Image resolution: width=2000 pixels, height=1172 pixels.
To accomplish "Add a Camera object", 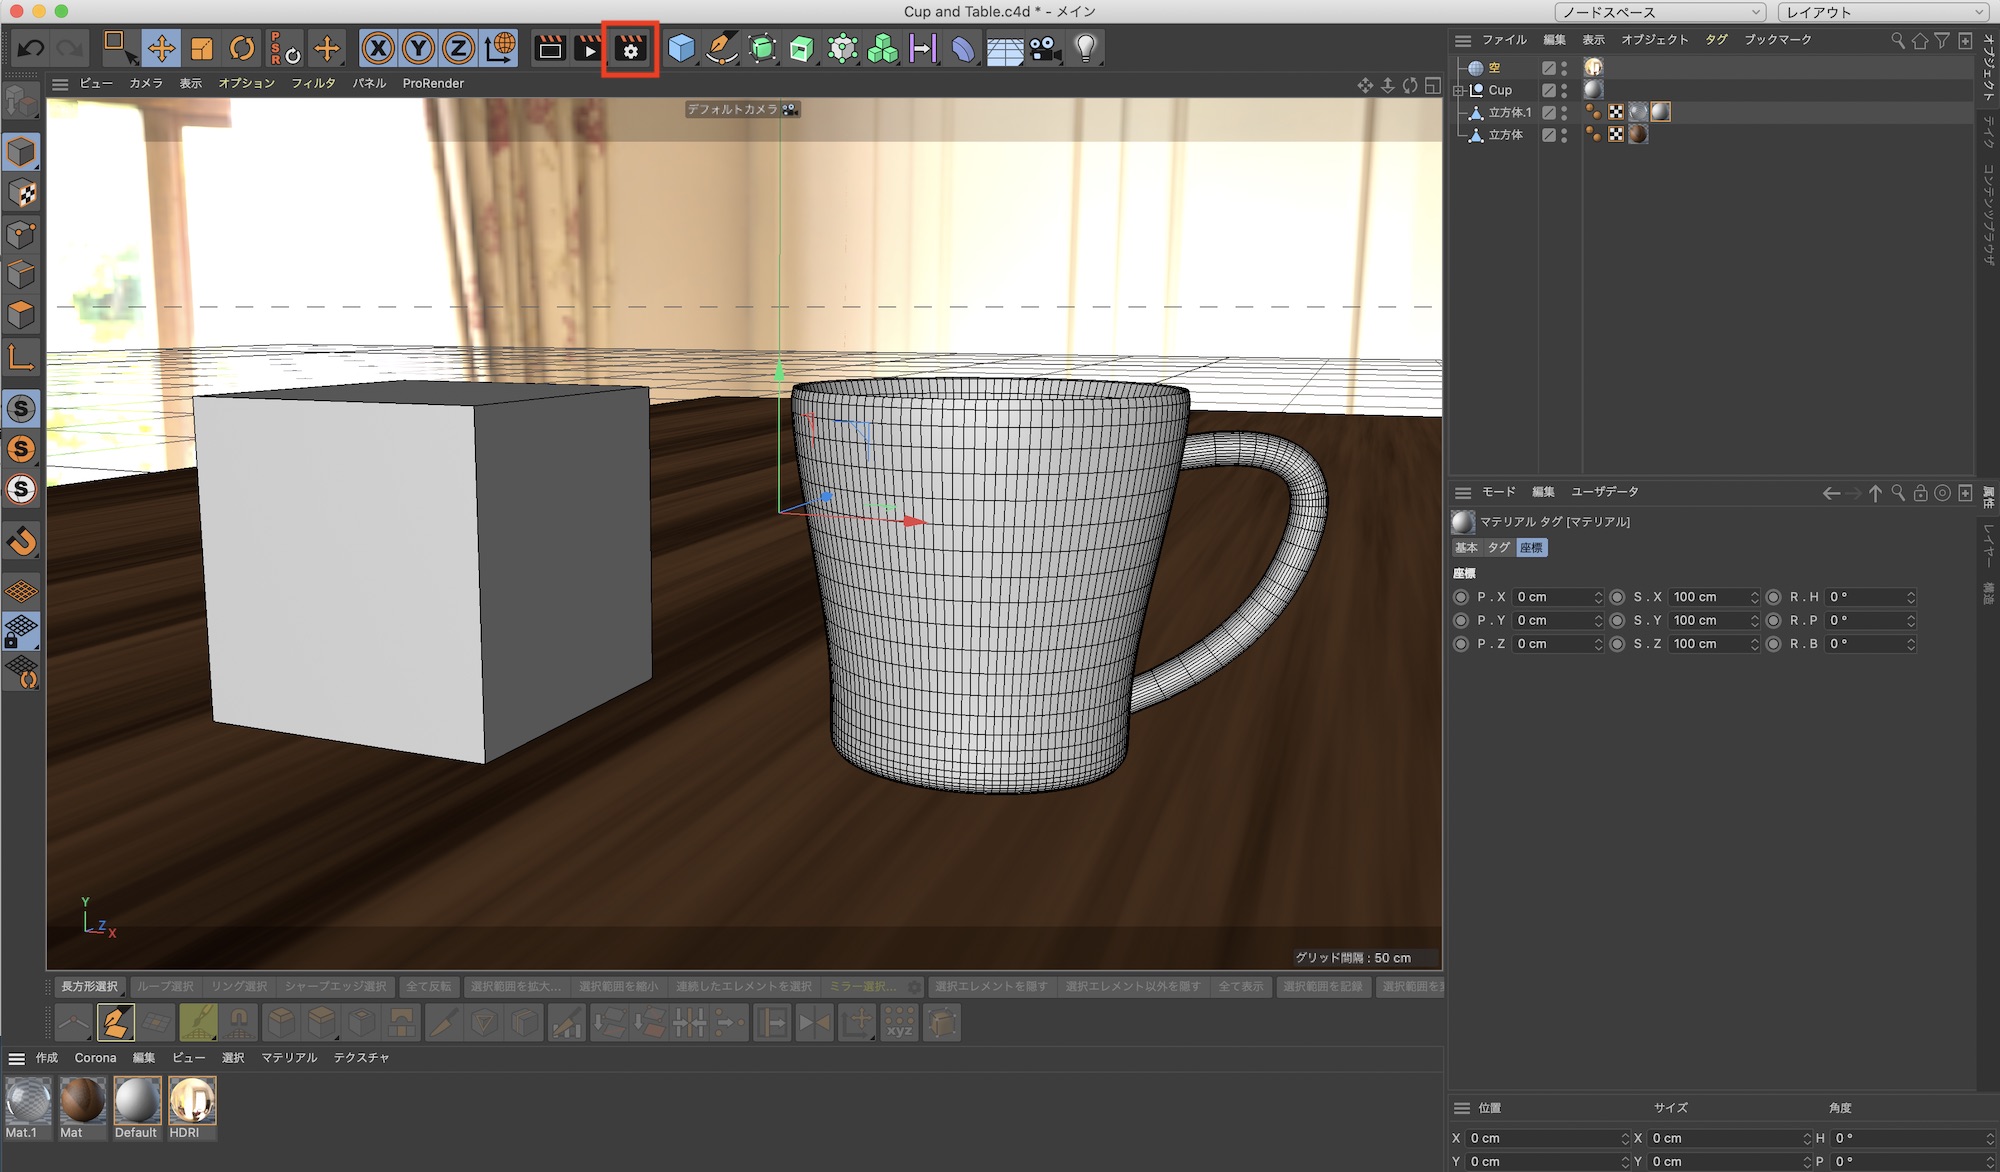I will click(x=1045, y=48).
